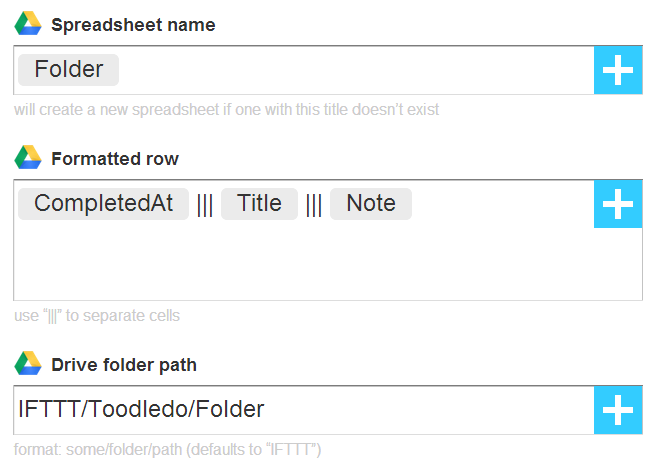This screenshot has height=475, width=667.
Task: Click the Formatted row label
Action: click(x=115, y=159)
